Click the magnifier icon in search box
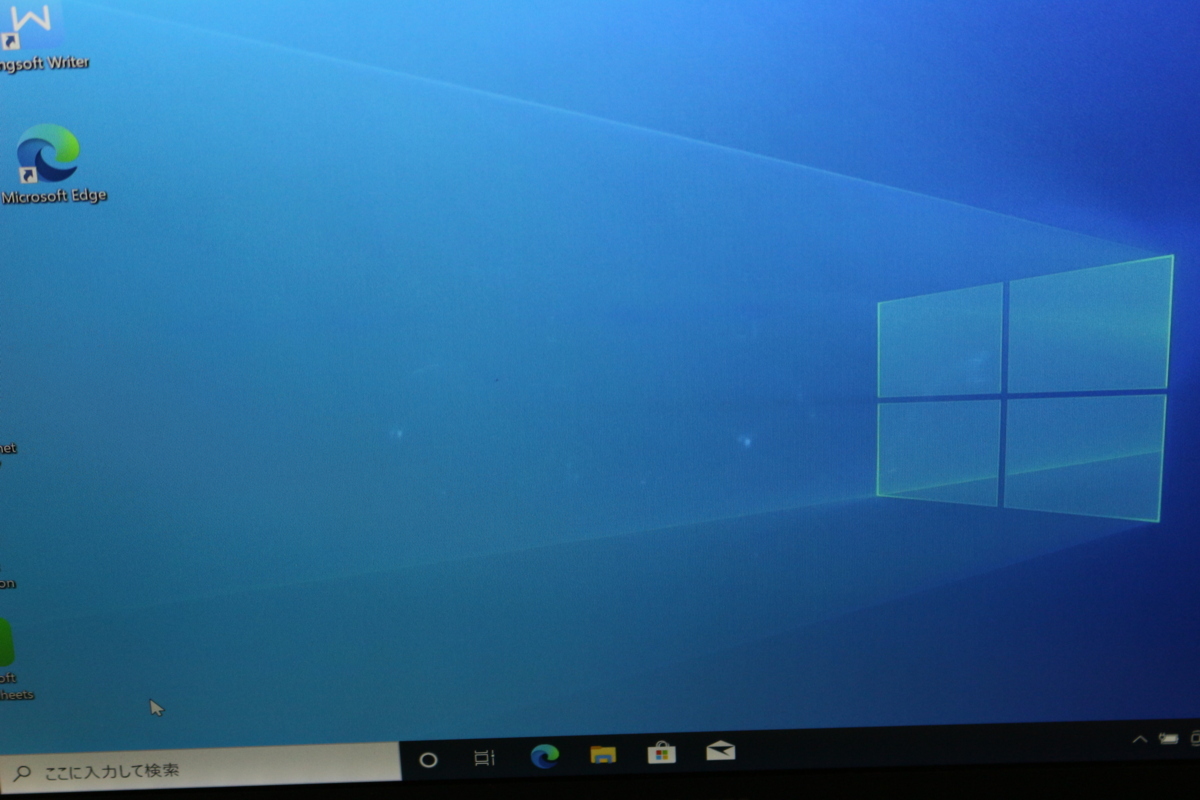Image resolution: width=1200 pixels, height=800 pixels. click(20, 772)
